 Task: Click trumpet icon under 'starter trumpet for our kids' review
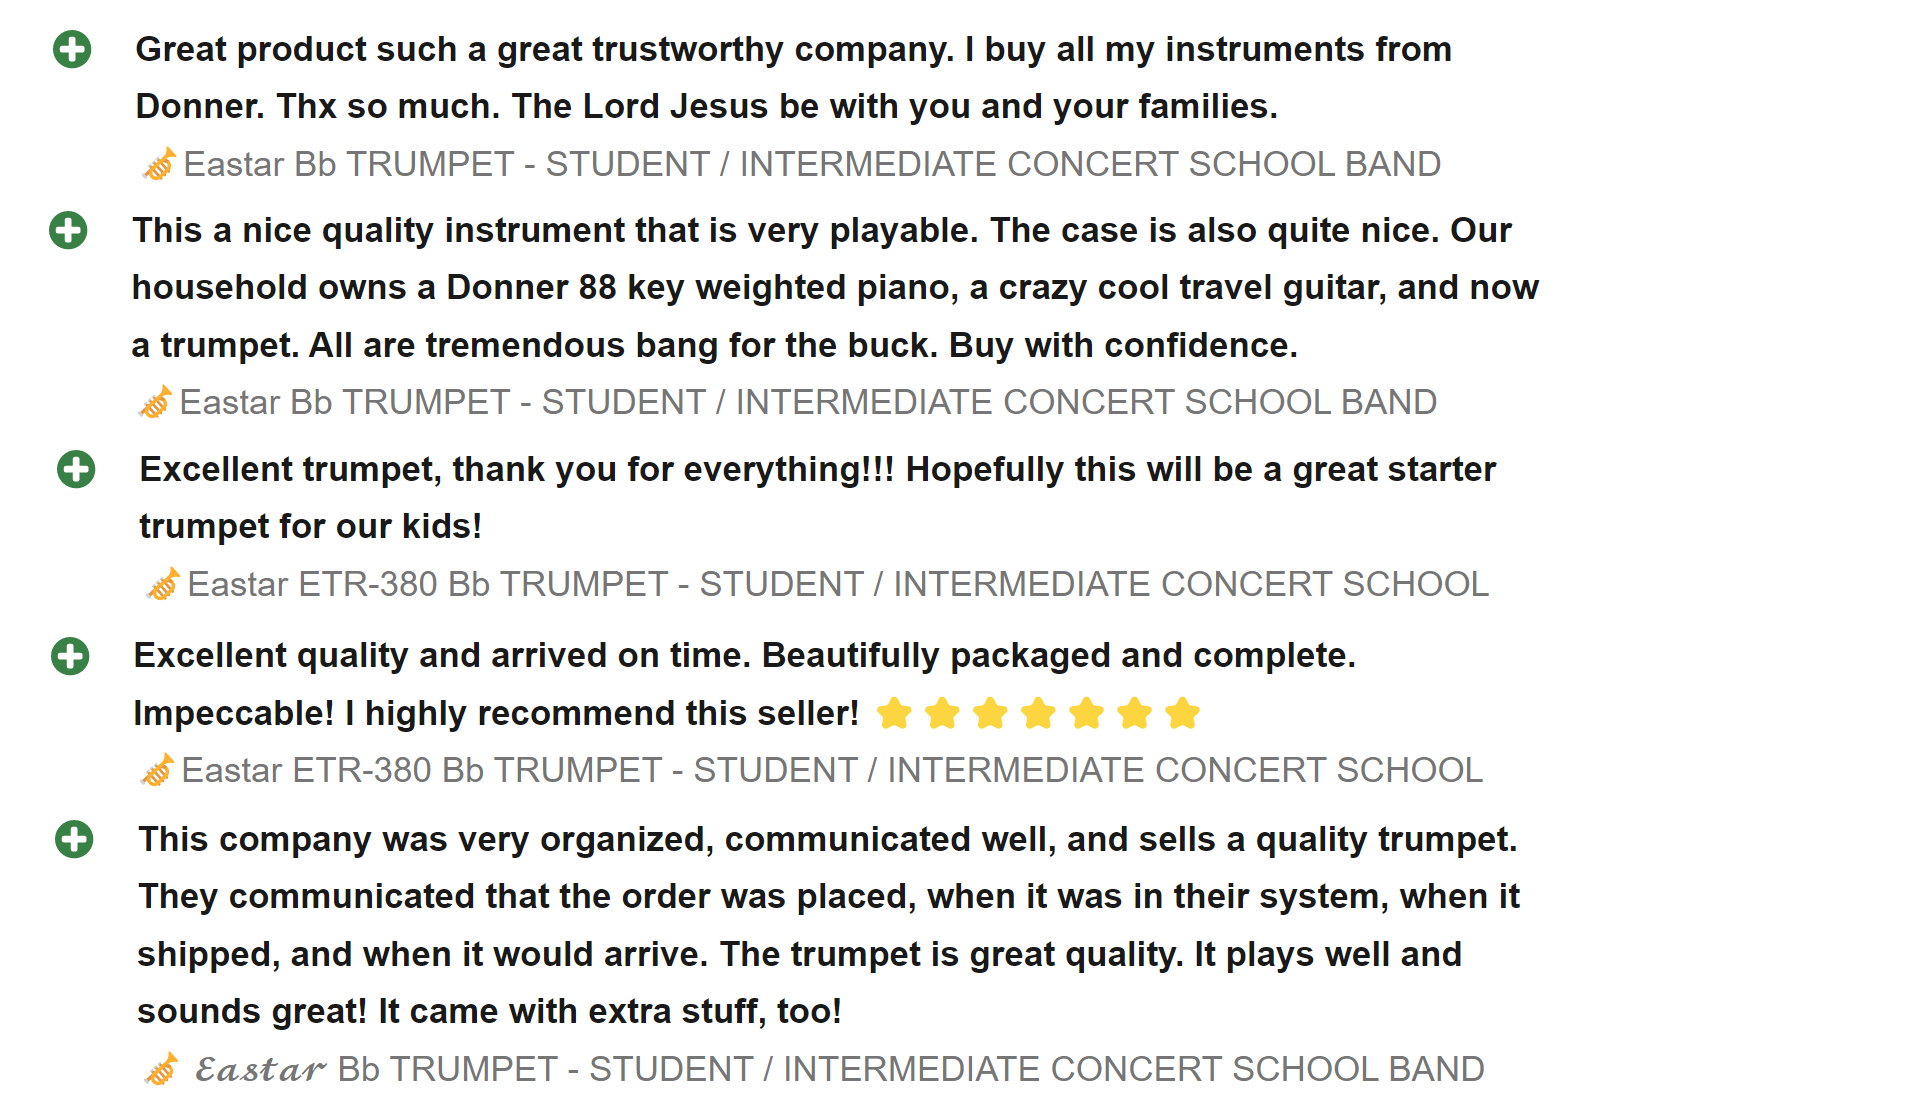tap(163, 584)
